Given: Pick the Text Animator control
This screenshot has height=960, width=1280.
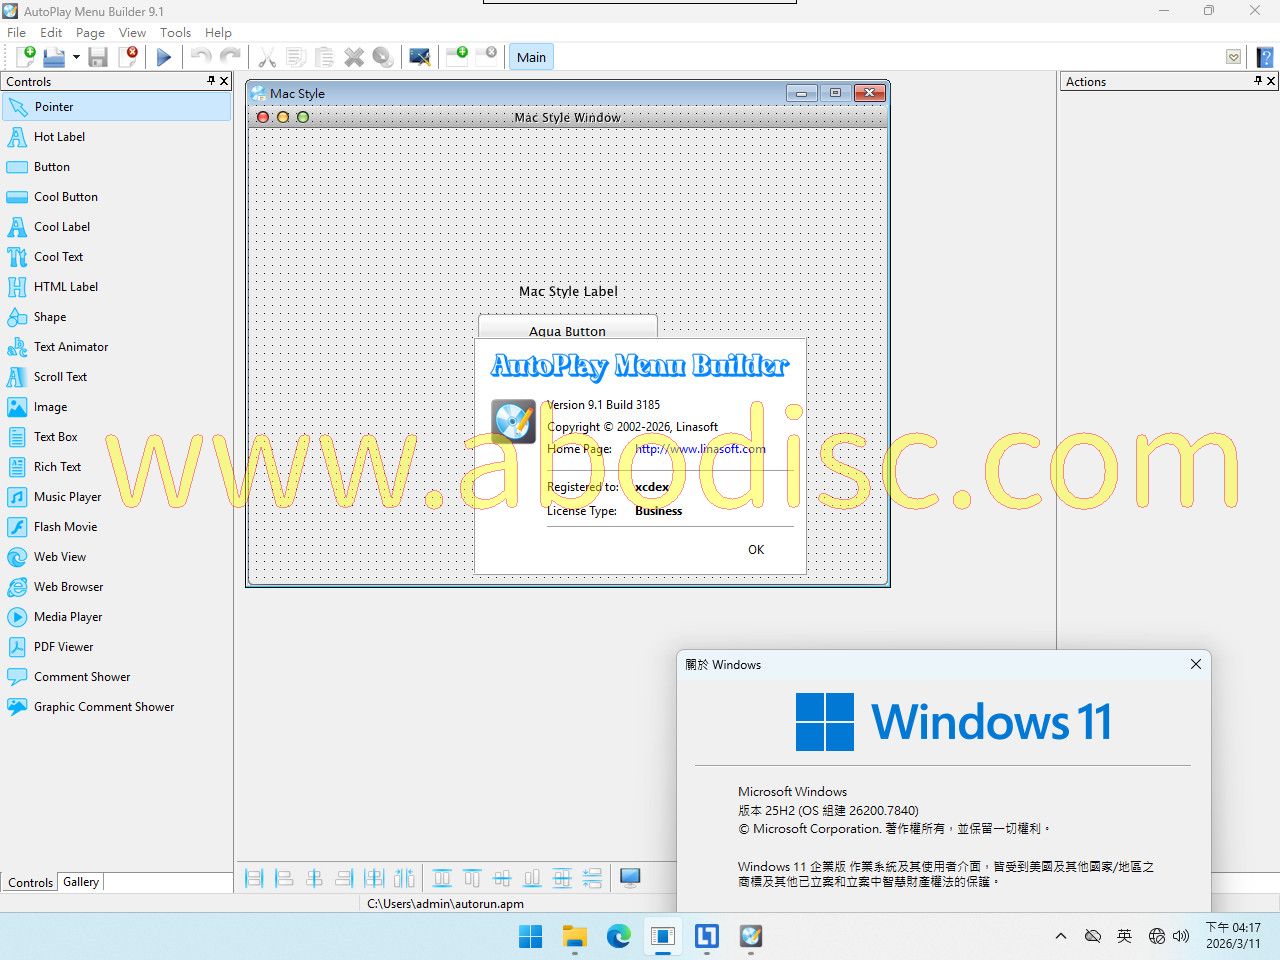Looking at the screenshot, I should pos(70,347).
